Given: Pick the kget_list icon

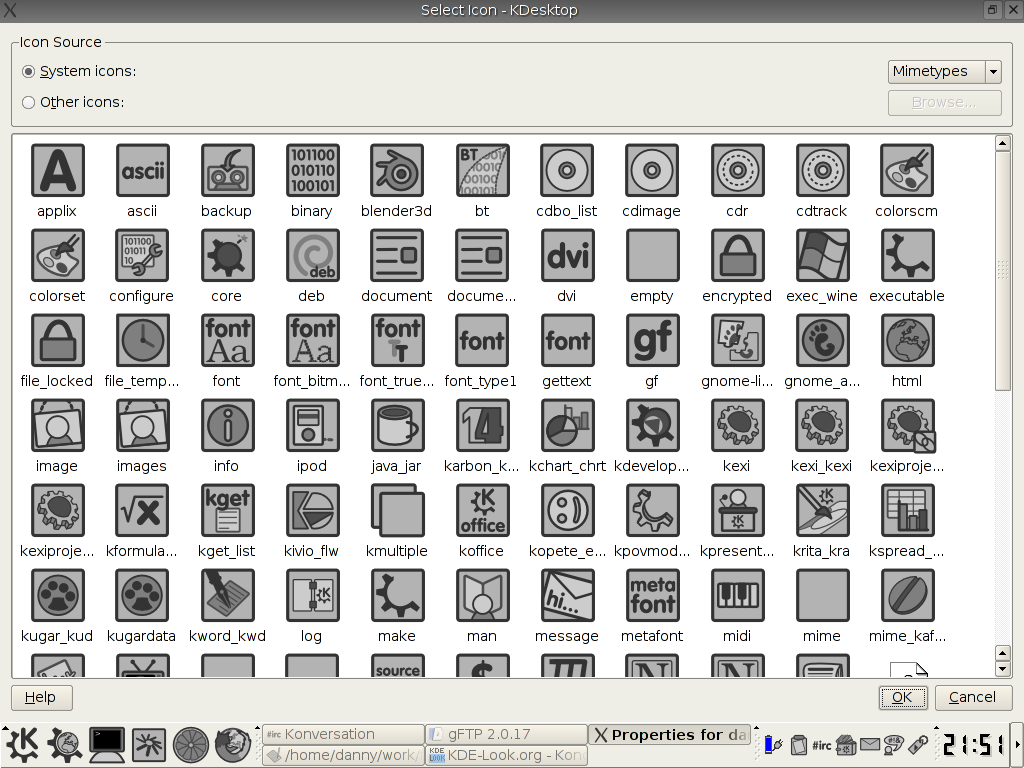Looking at the screenshot, I should click(x=227, y=510).
